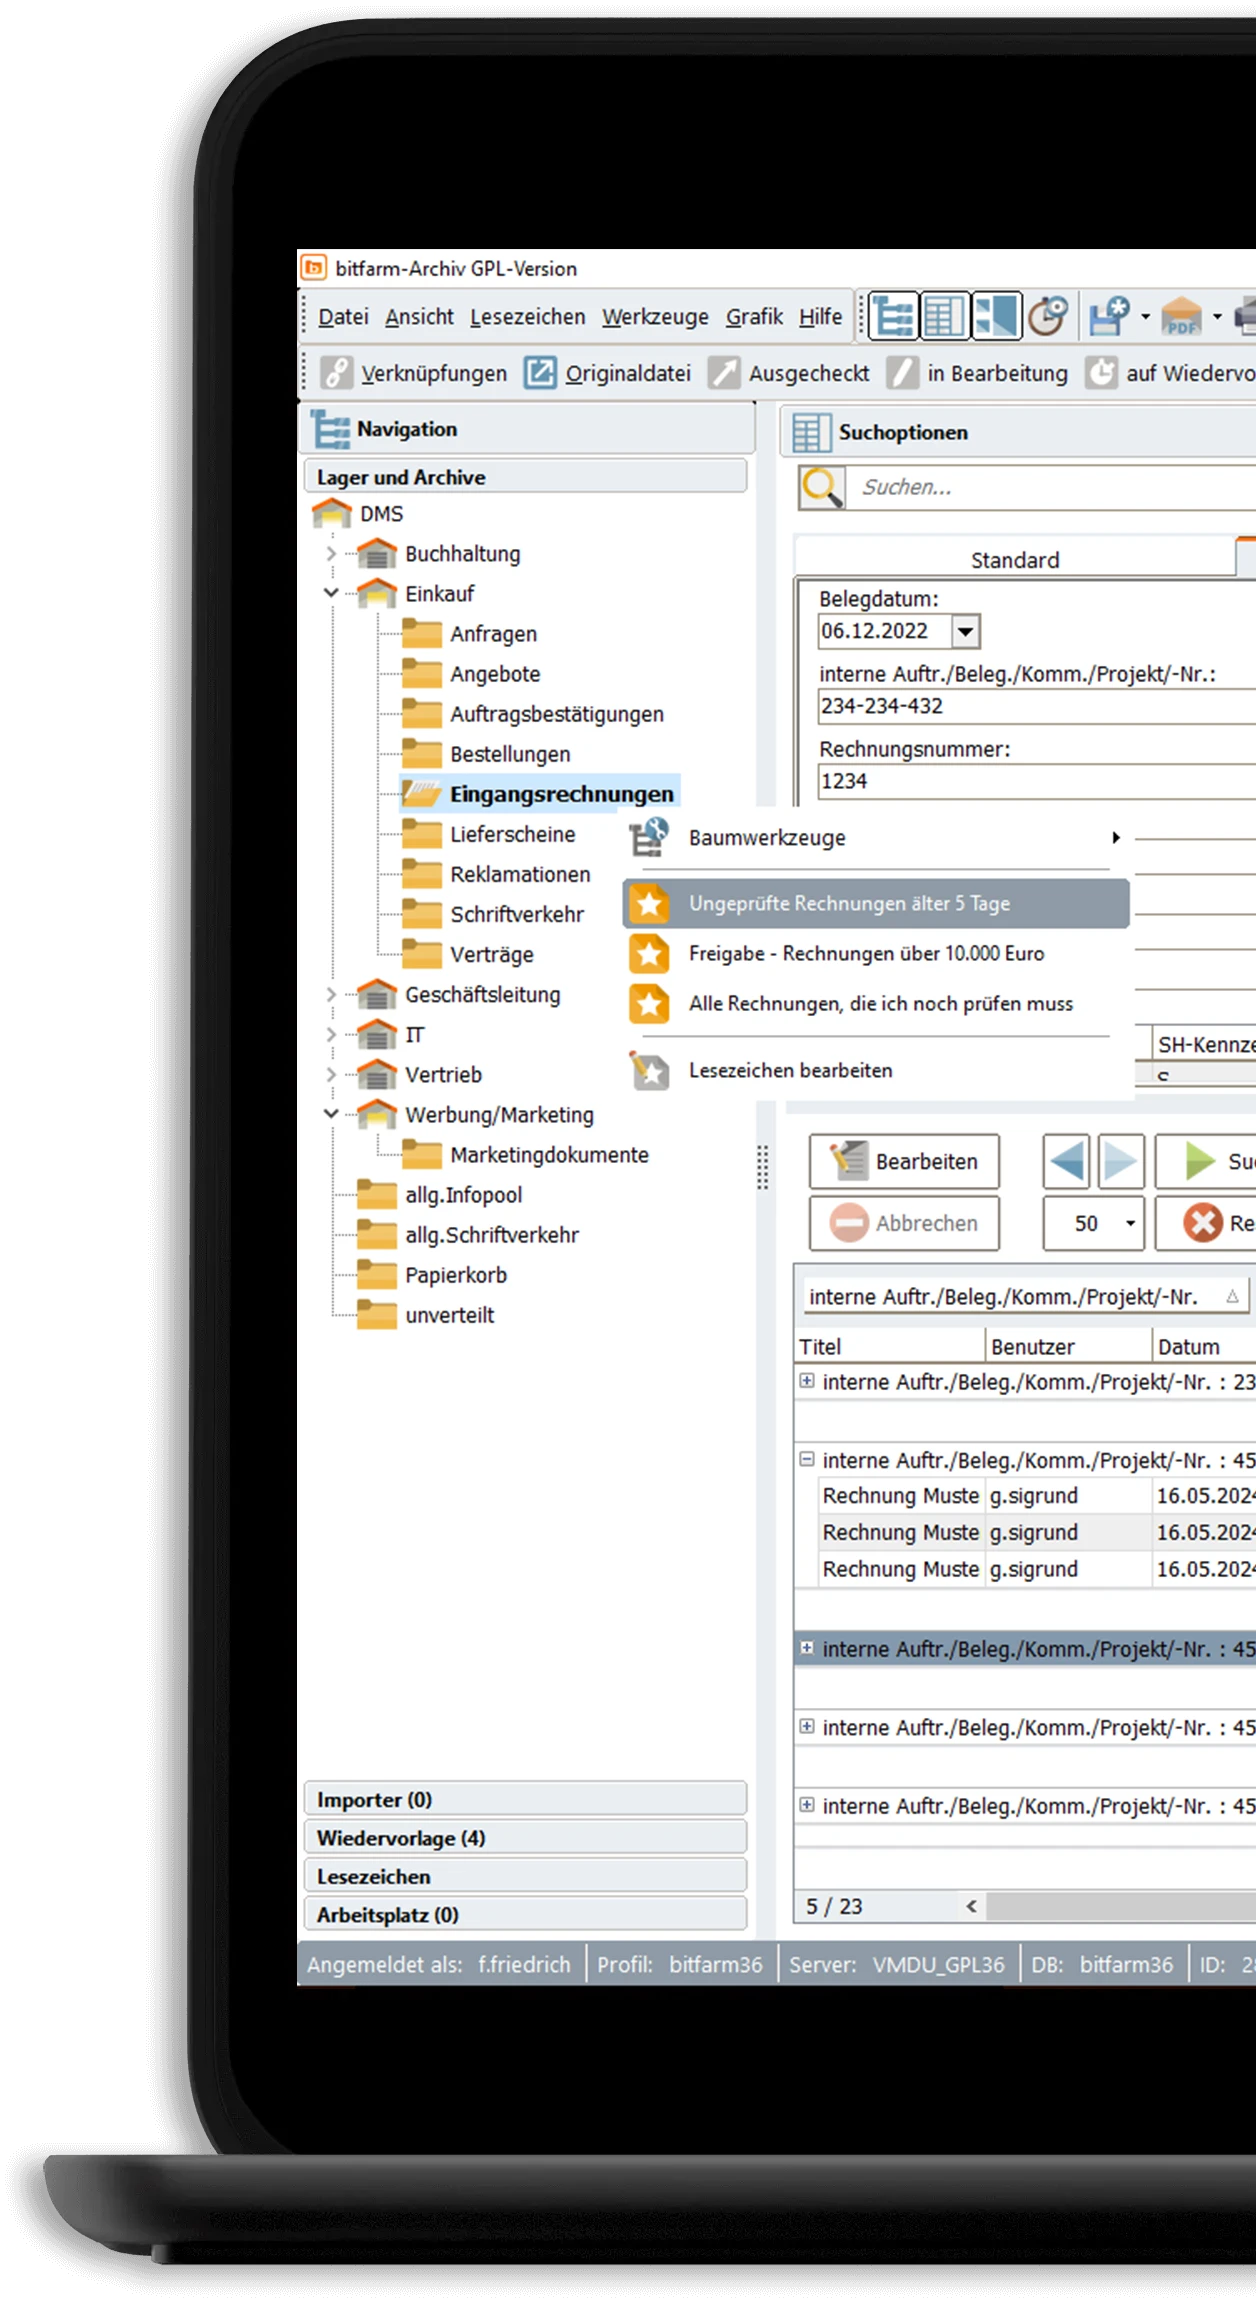Select 'Ungeprüfte Rechnungen älter 5 Tage' bookmark
The image size is (1256, 2300).
point(876,904)
